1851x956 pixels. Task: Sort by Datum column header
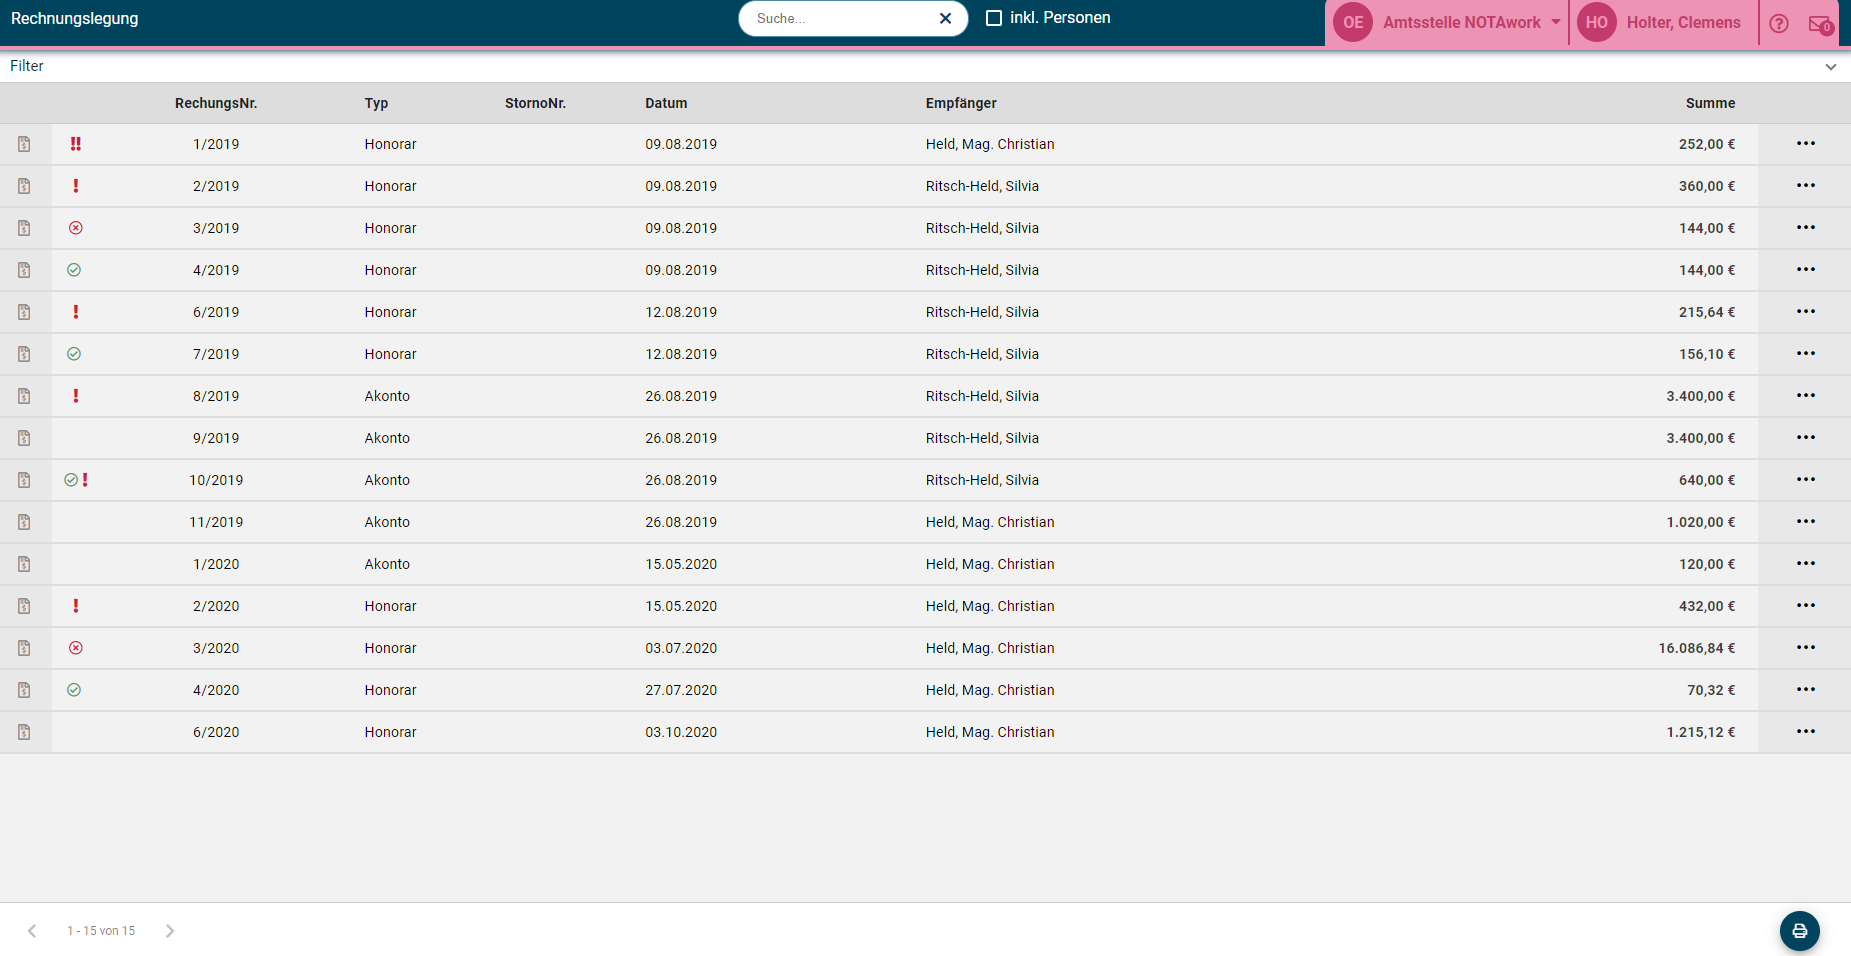tap(666, 103)
